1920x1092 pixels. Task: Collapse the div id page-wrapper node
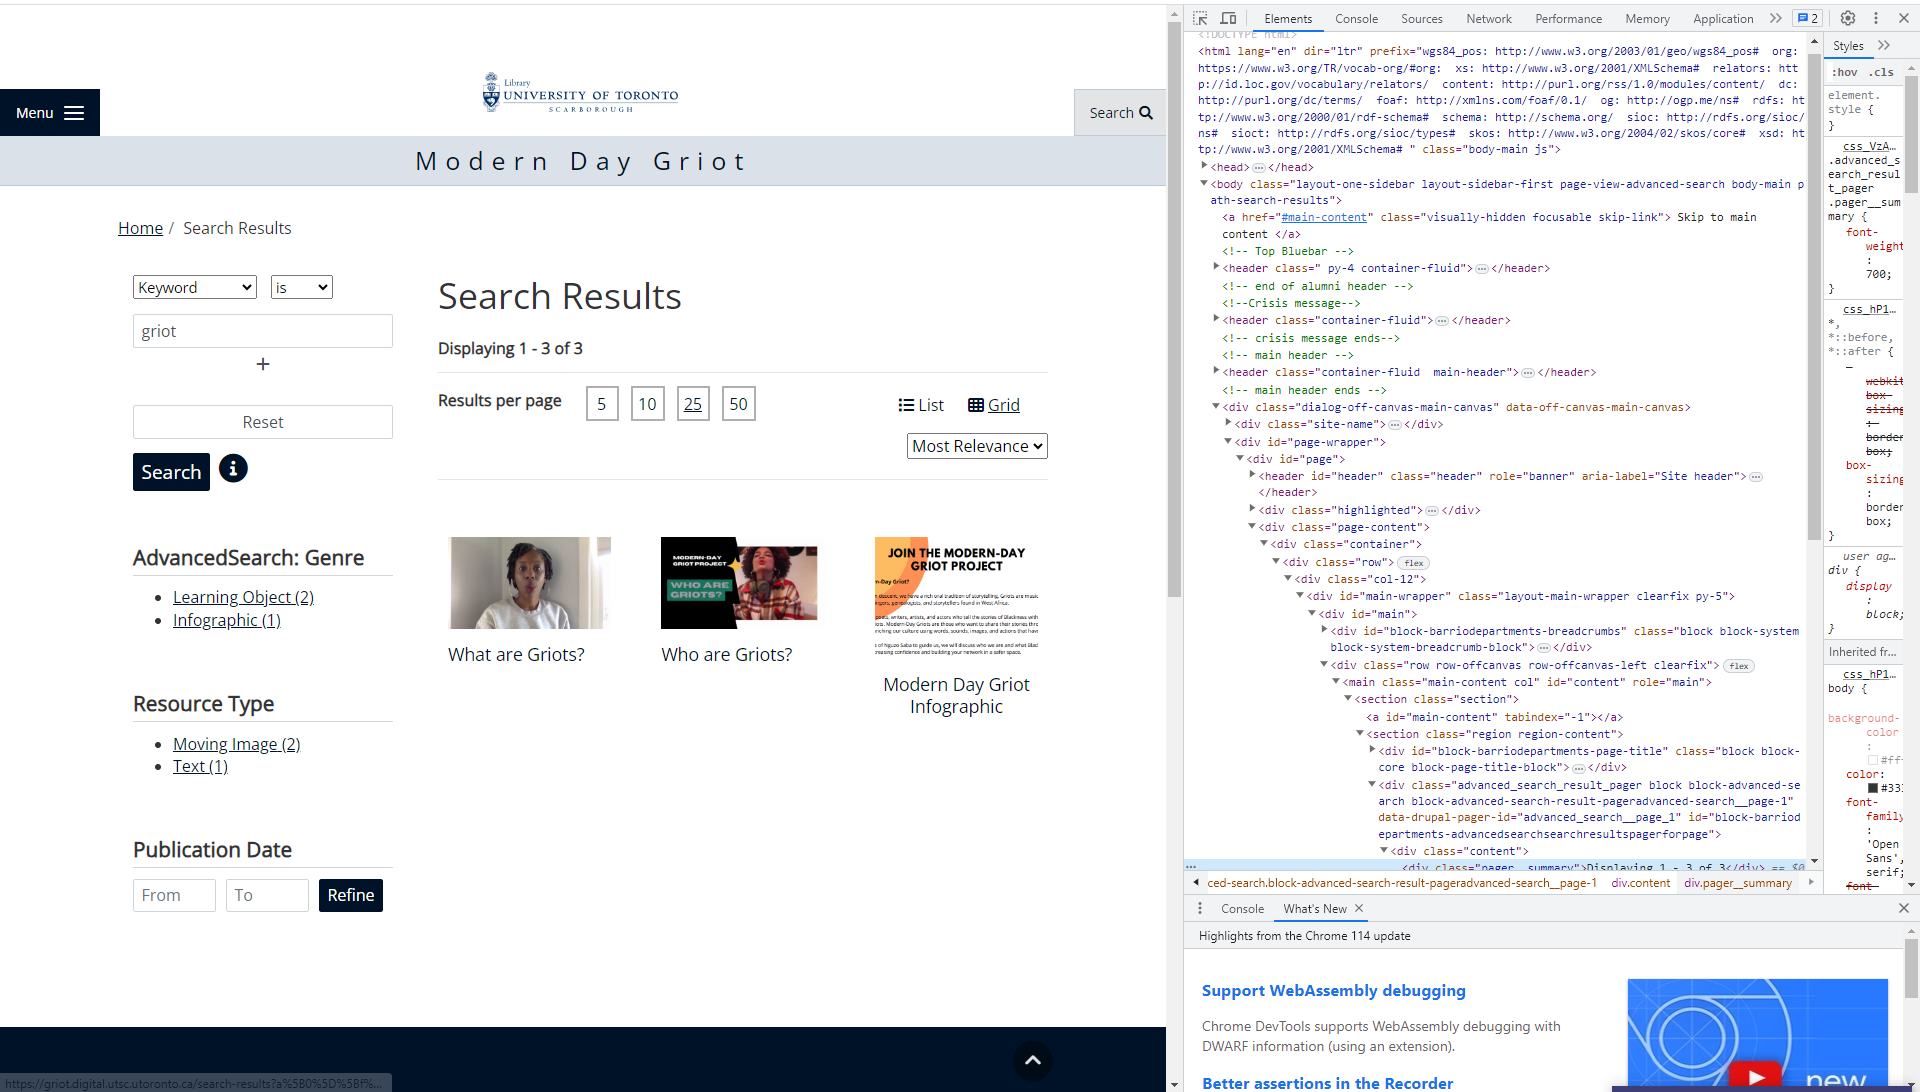(x=1228, y=441)
